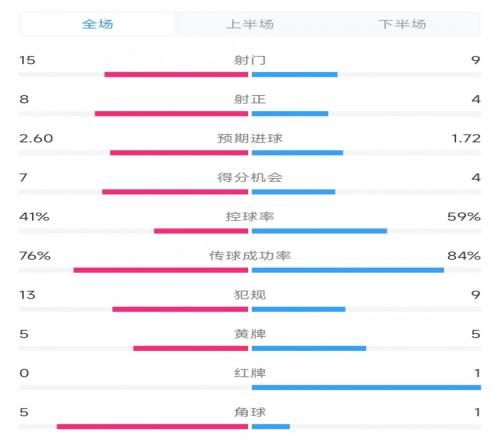Click the red 射门 bar
Image resolution: width=500 pixels, height=440 pixels.
pyautogui.click(x=176, y=74)
